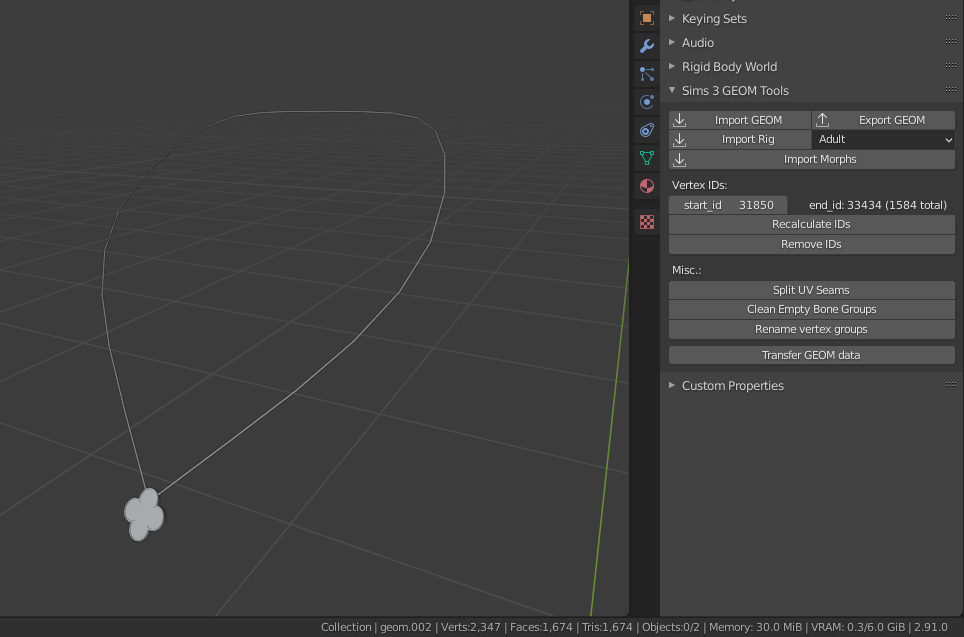Screen dimensions: 964x637
Task: Open the Object Constraints tab
Action: pyautogui.click(x=646, y=130)
